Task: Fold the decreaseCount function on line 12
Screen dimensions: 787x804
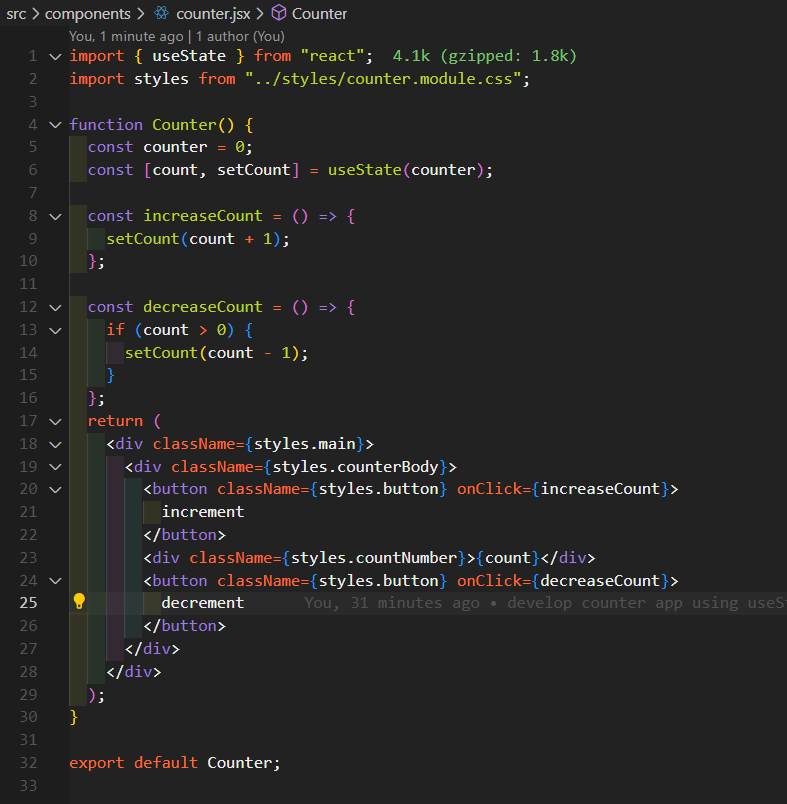Action: click(x=55, y=308)
